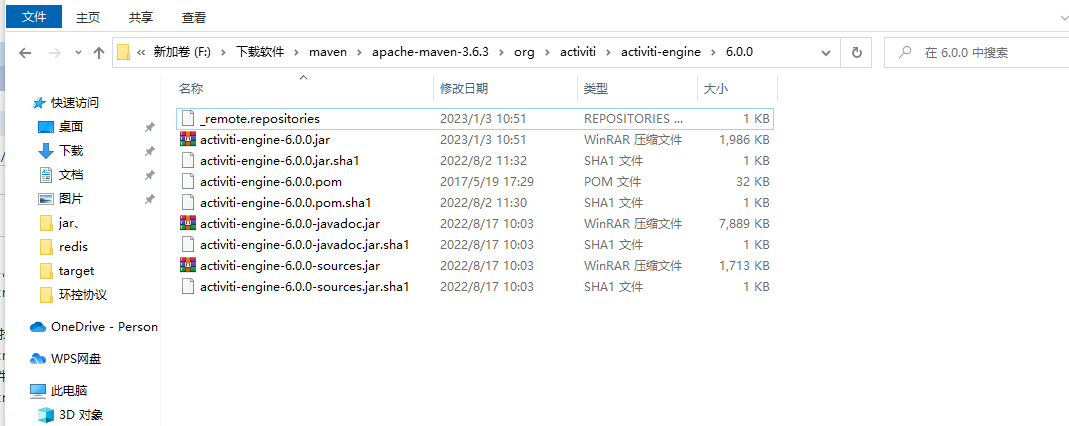
Task: Open the 环控协议 folder in sidebar
Action: coord(82,294)
